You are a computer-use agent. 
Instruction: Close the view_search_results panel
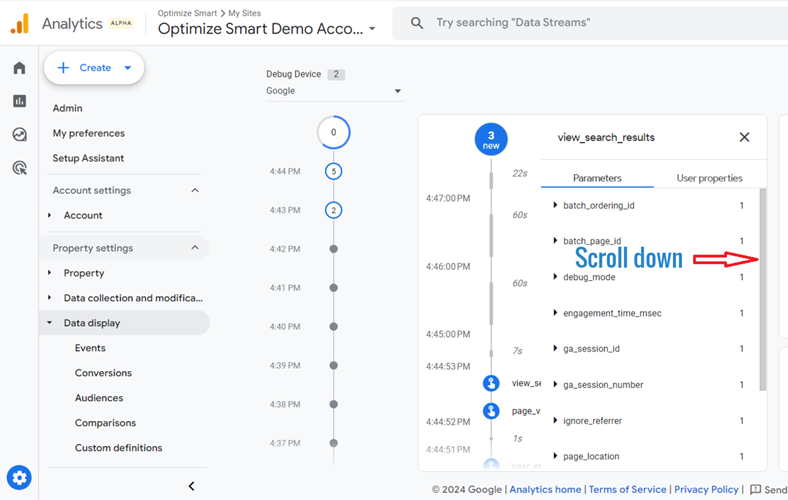click(x=744, y=137)
